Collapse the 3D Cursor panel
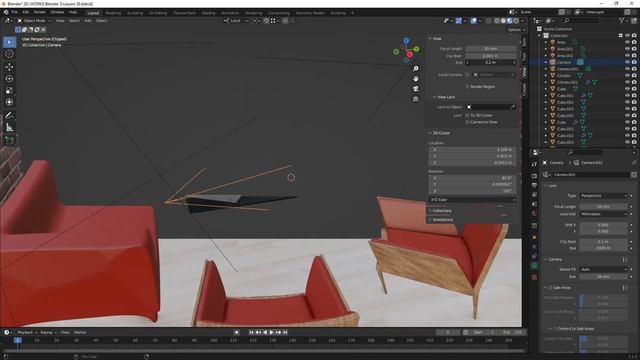The width and height of the screenshot is (640, 360). pyautogui.click(x=430, y=133)
